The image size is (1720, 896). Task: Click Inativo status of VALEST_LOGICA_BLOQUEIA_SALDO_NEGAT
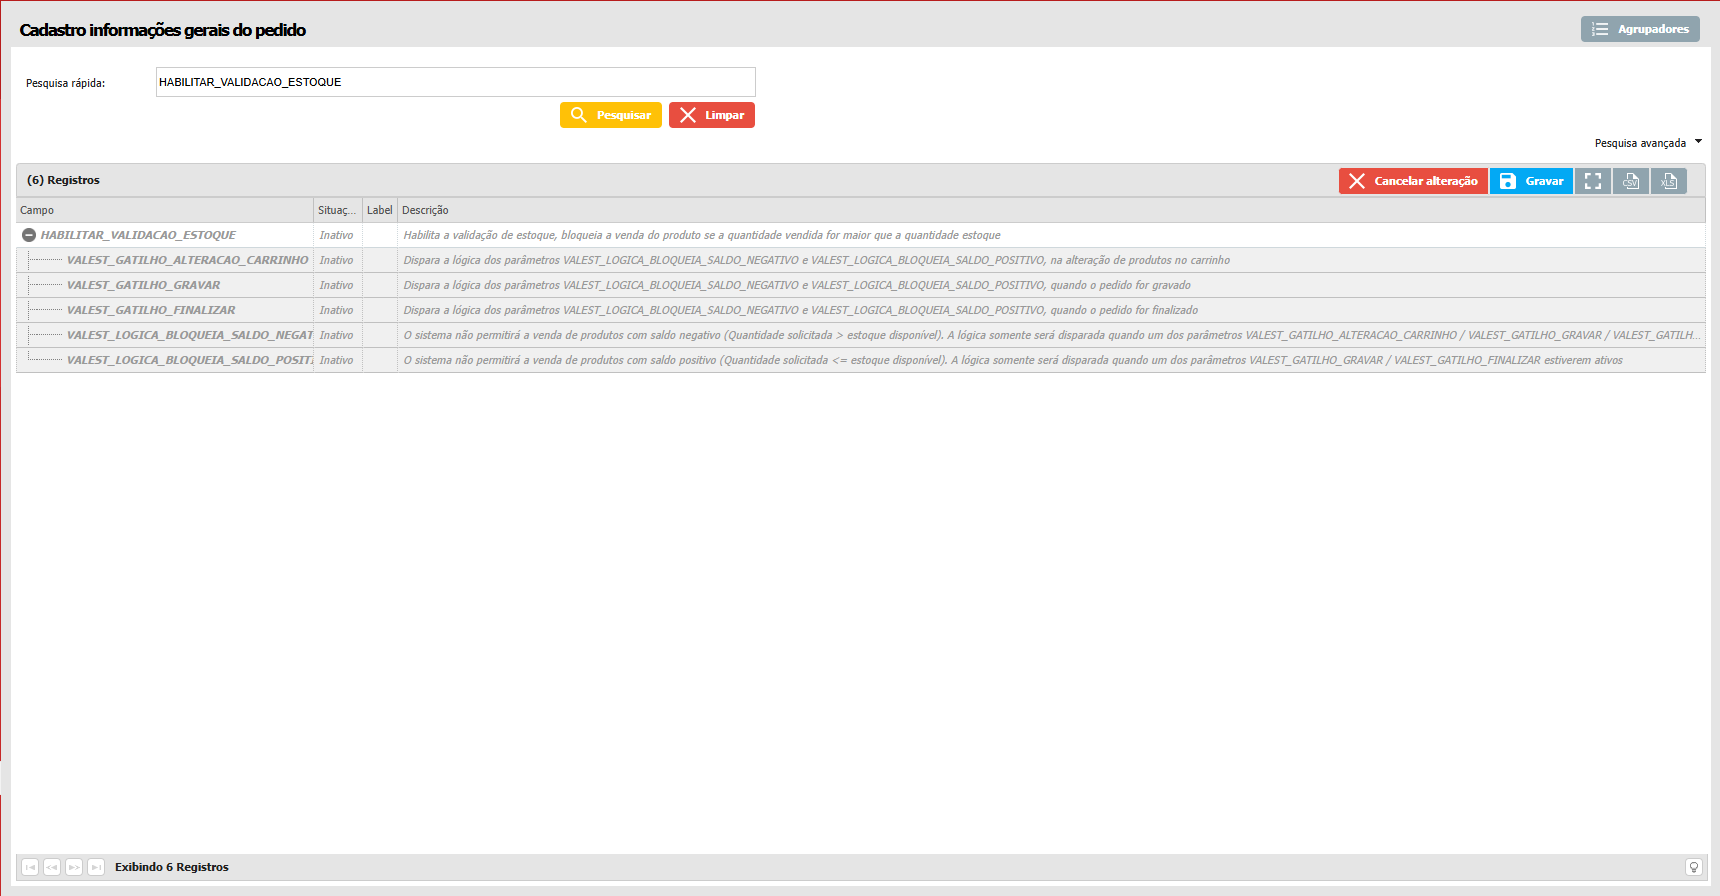pos(337,335)
